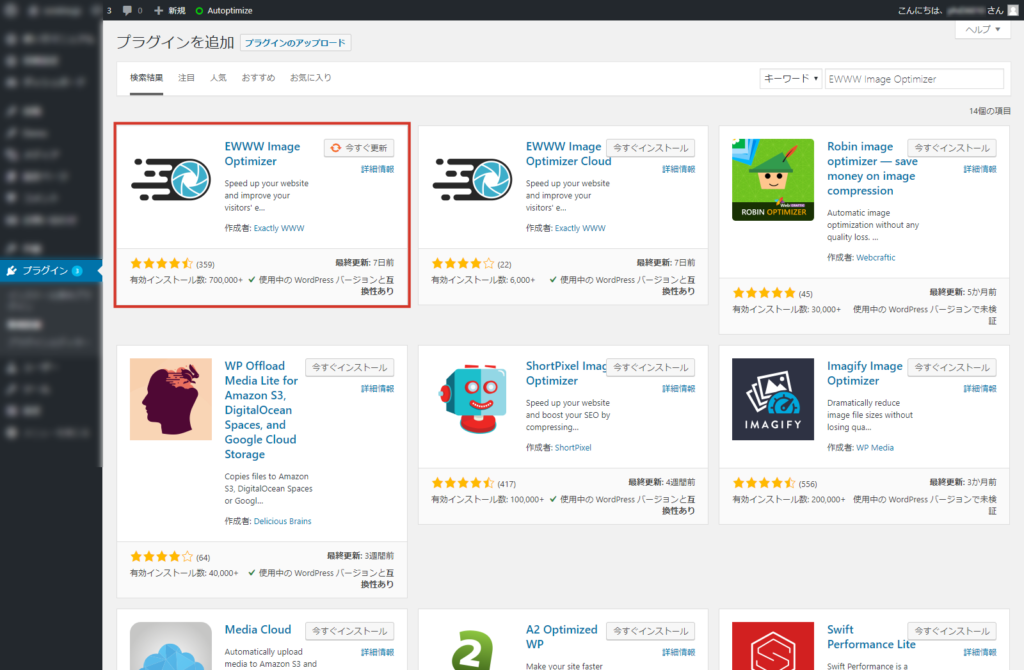View 詳細情報 for WP Offload Media Lite
The width and height of the screenshot is (1024, 670).
[x=377, y=389]
